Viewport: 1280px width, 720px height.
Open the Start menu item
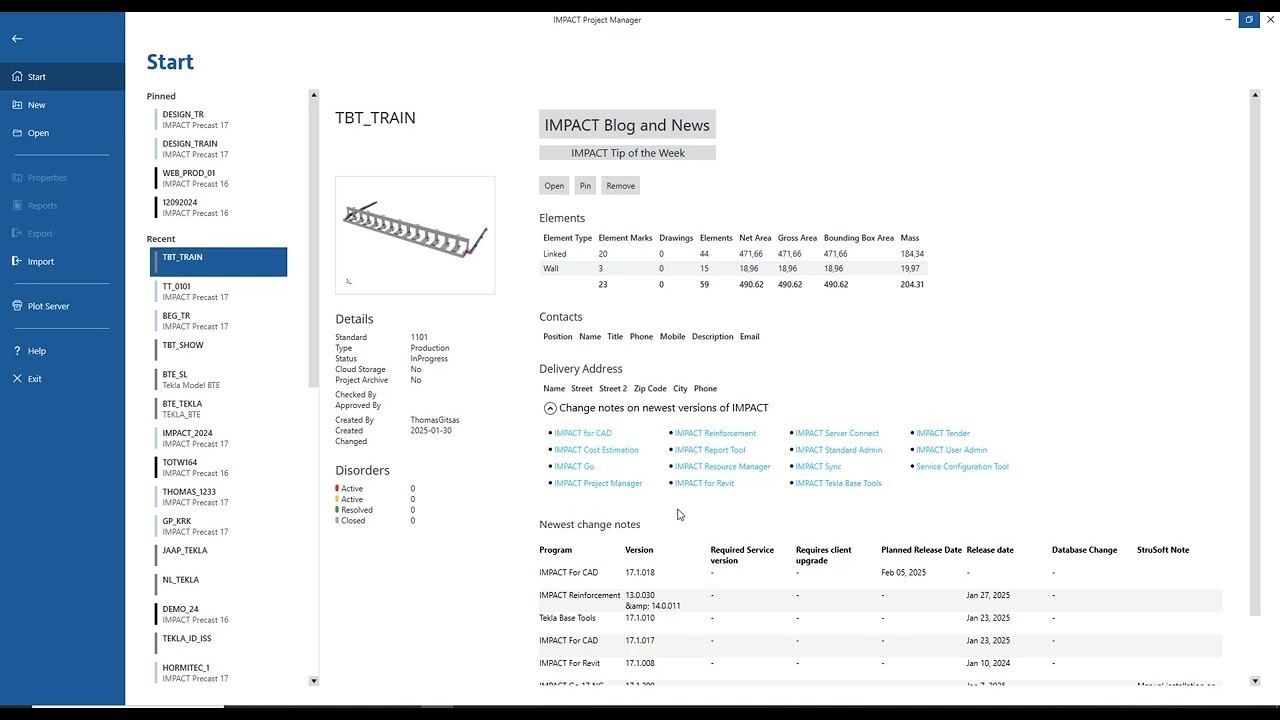point(62,77)
